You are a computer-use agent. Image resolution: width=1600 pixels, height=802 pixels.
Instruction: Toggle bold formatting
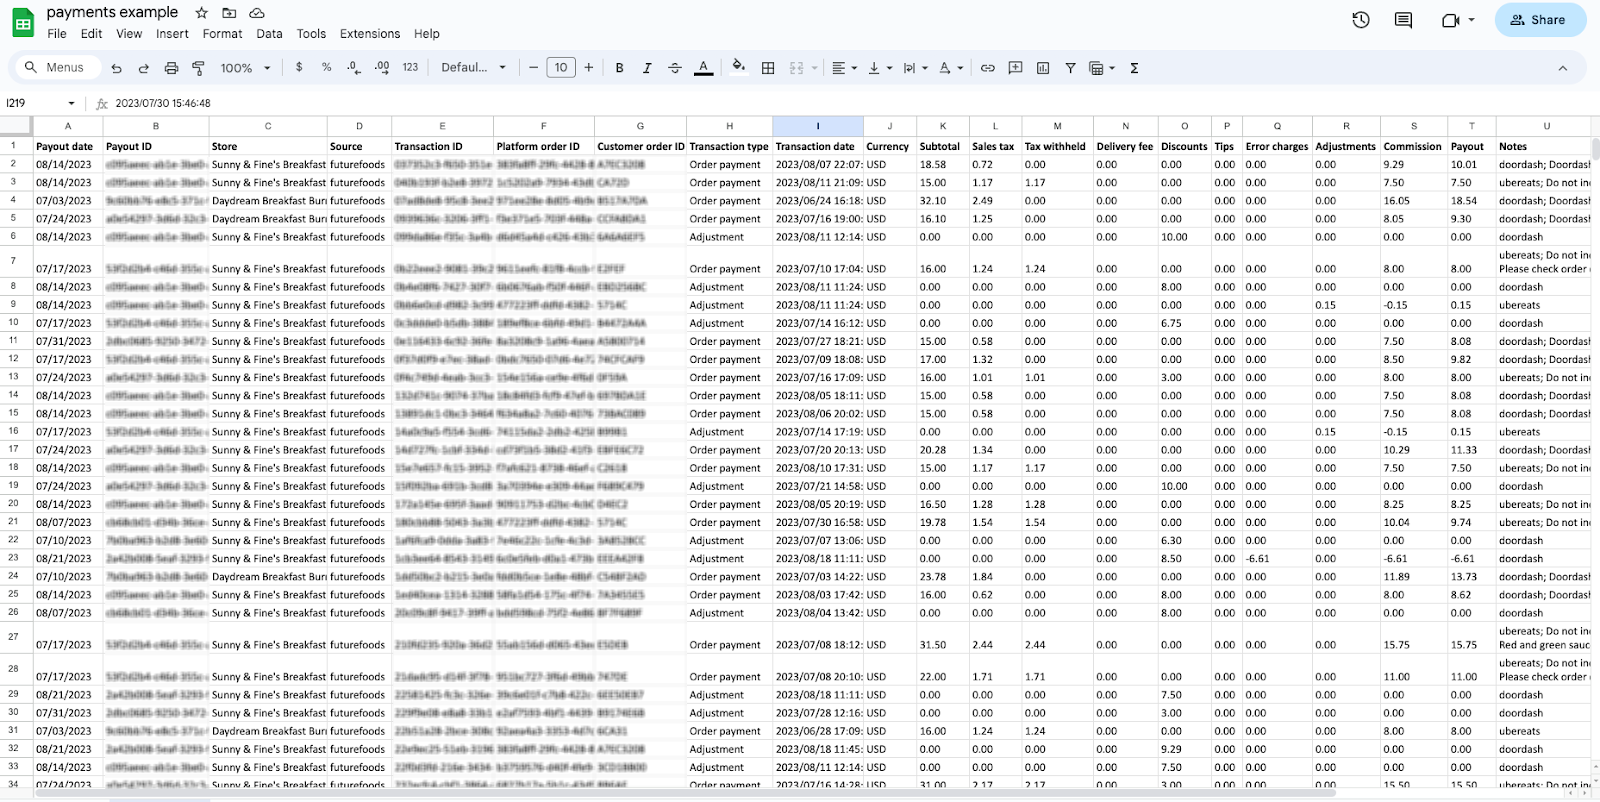pos(619,68)
